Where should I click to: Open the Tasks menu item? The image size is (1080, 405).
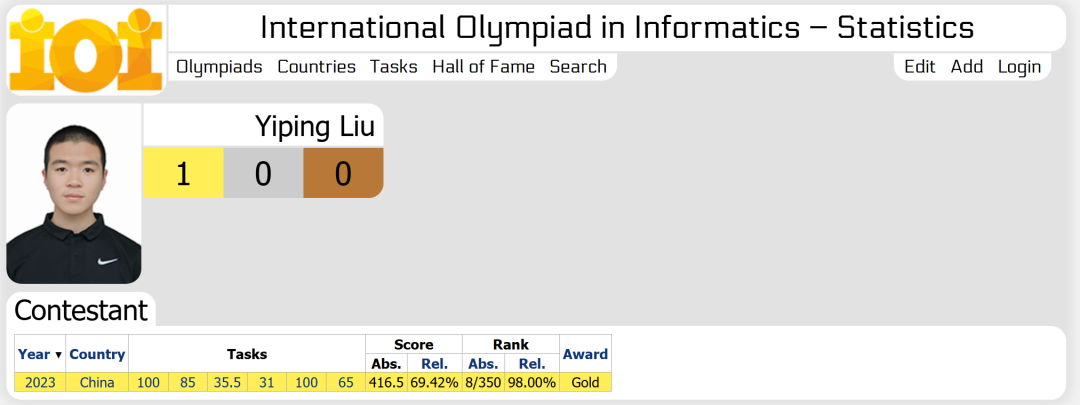click(393, 67)
